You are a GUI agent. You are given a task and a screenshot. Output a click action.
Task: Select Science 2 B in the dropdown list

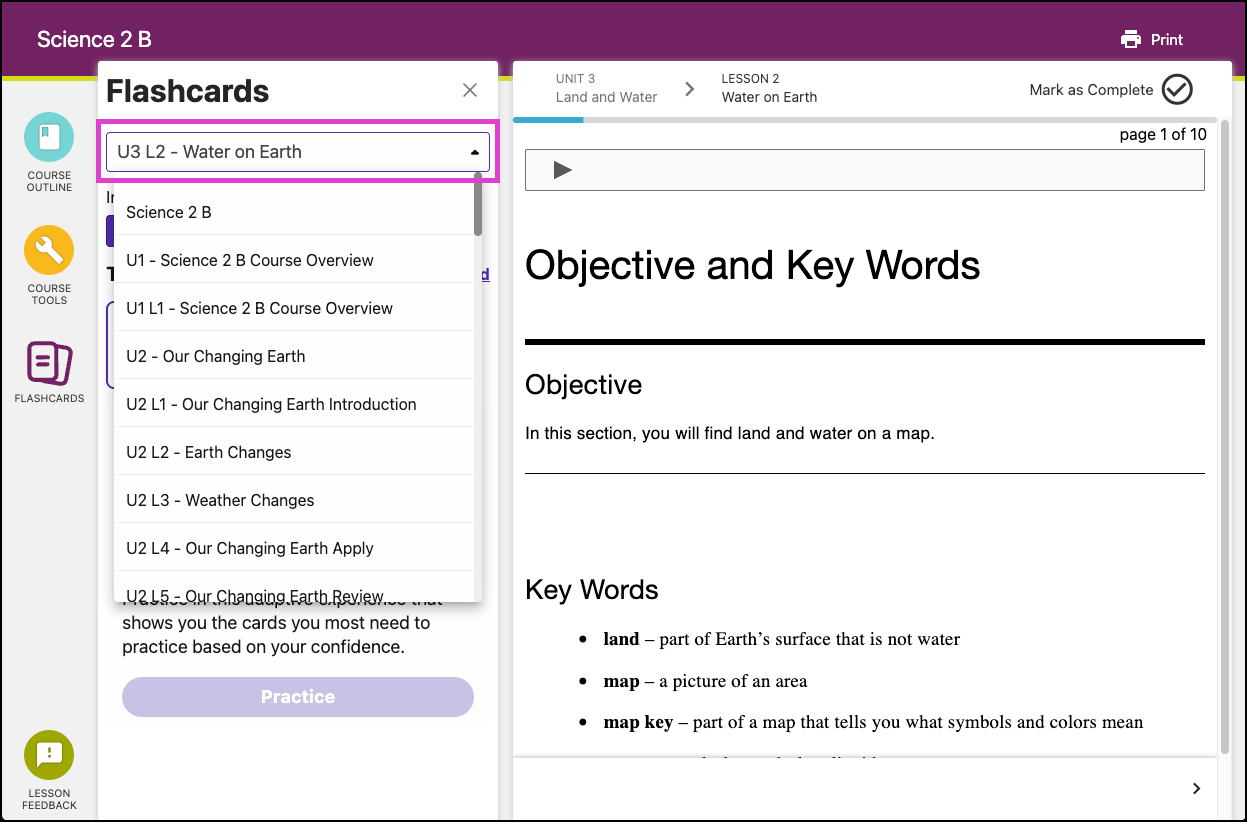294,212
